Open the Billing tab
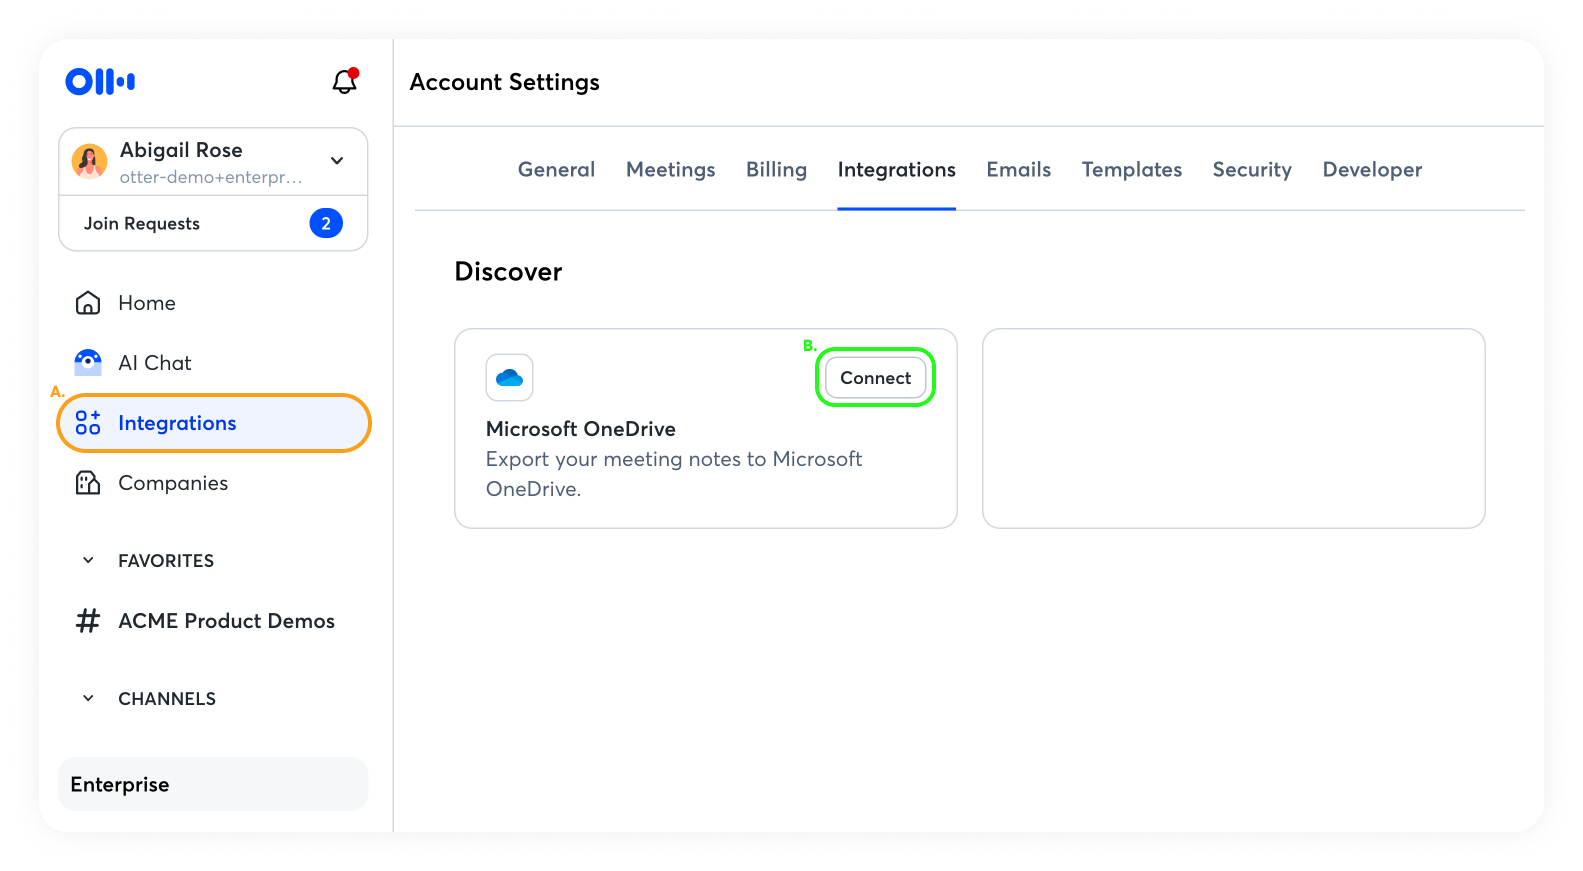This screenshot has height=871, width=1583. coord(776,170)
